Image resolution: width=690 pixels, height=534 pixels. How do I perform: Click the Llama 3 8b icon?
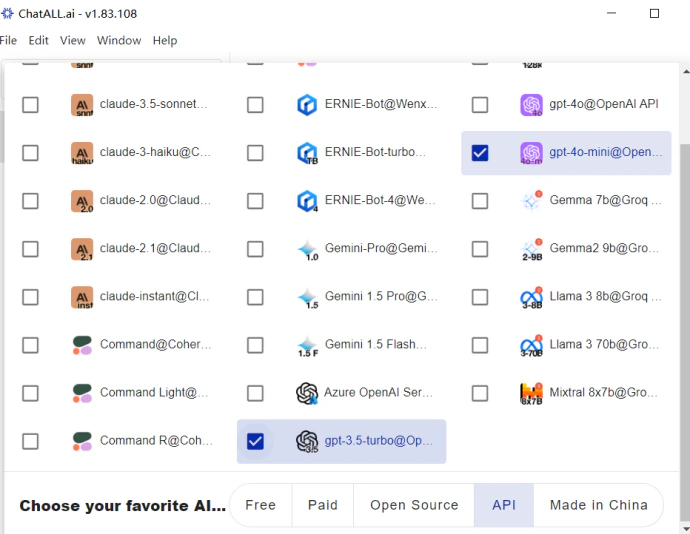tap(532, 298)
